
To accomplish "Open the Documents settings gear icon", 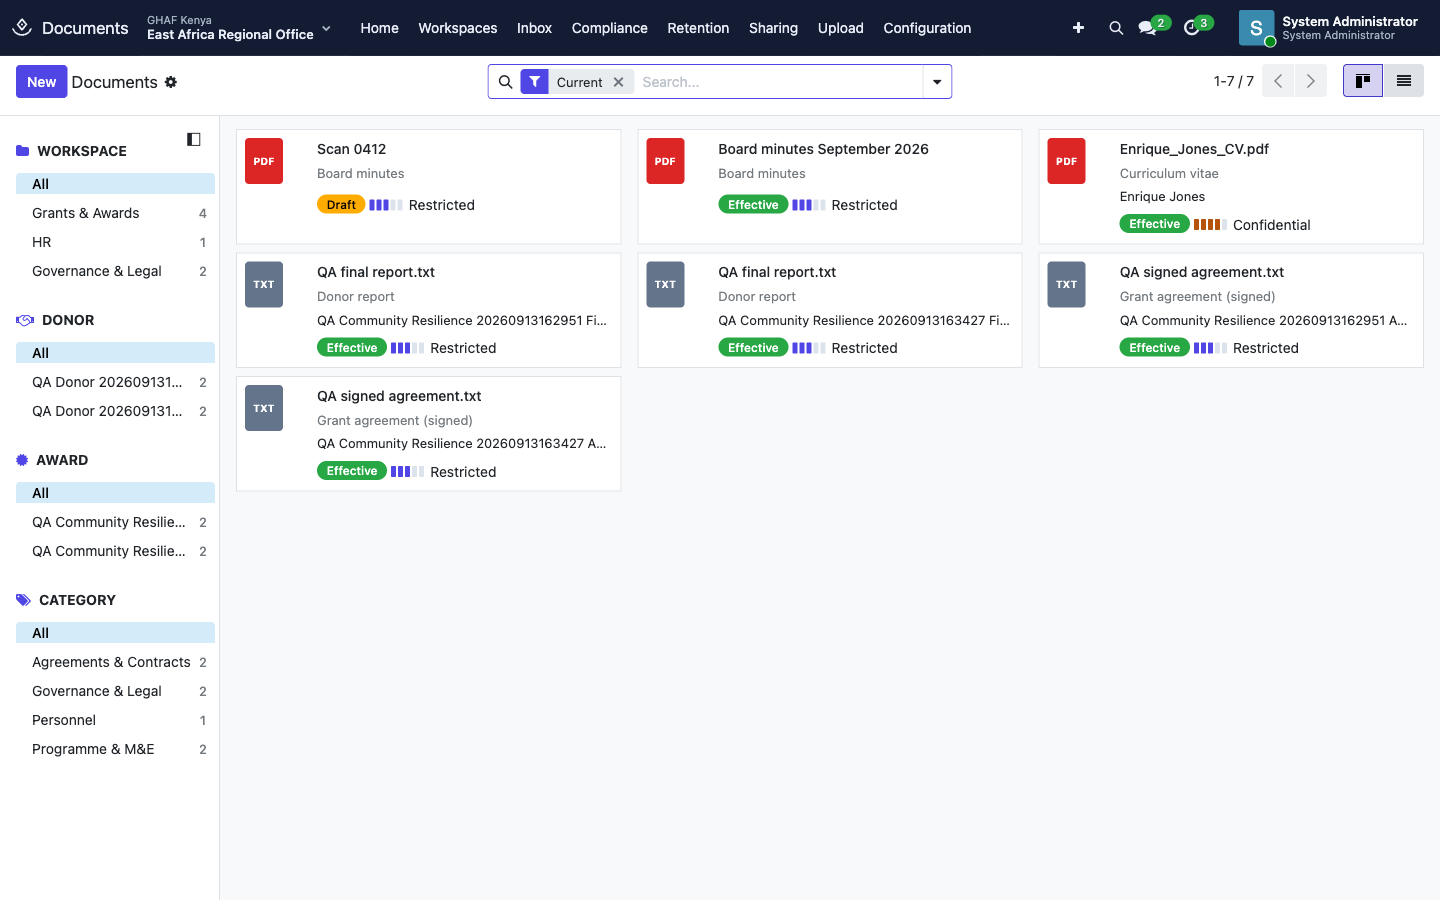I will (x=171, y=82).
